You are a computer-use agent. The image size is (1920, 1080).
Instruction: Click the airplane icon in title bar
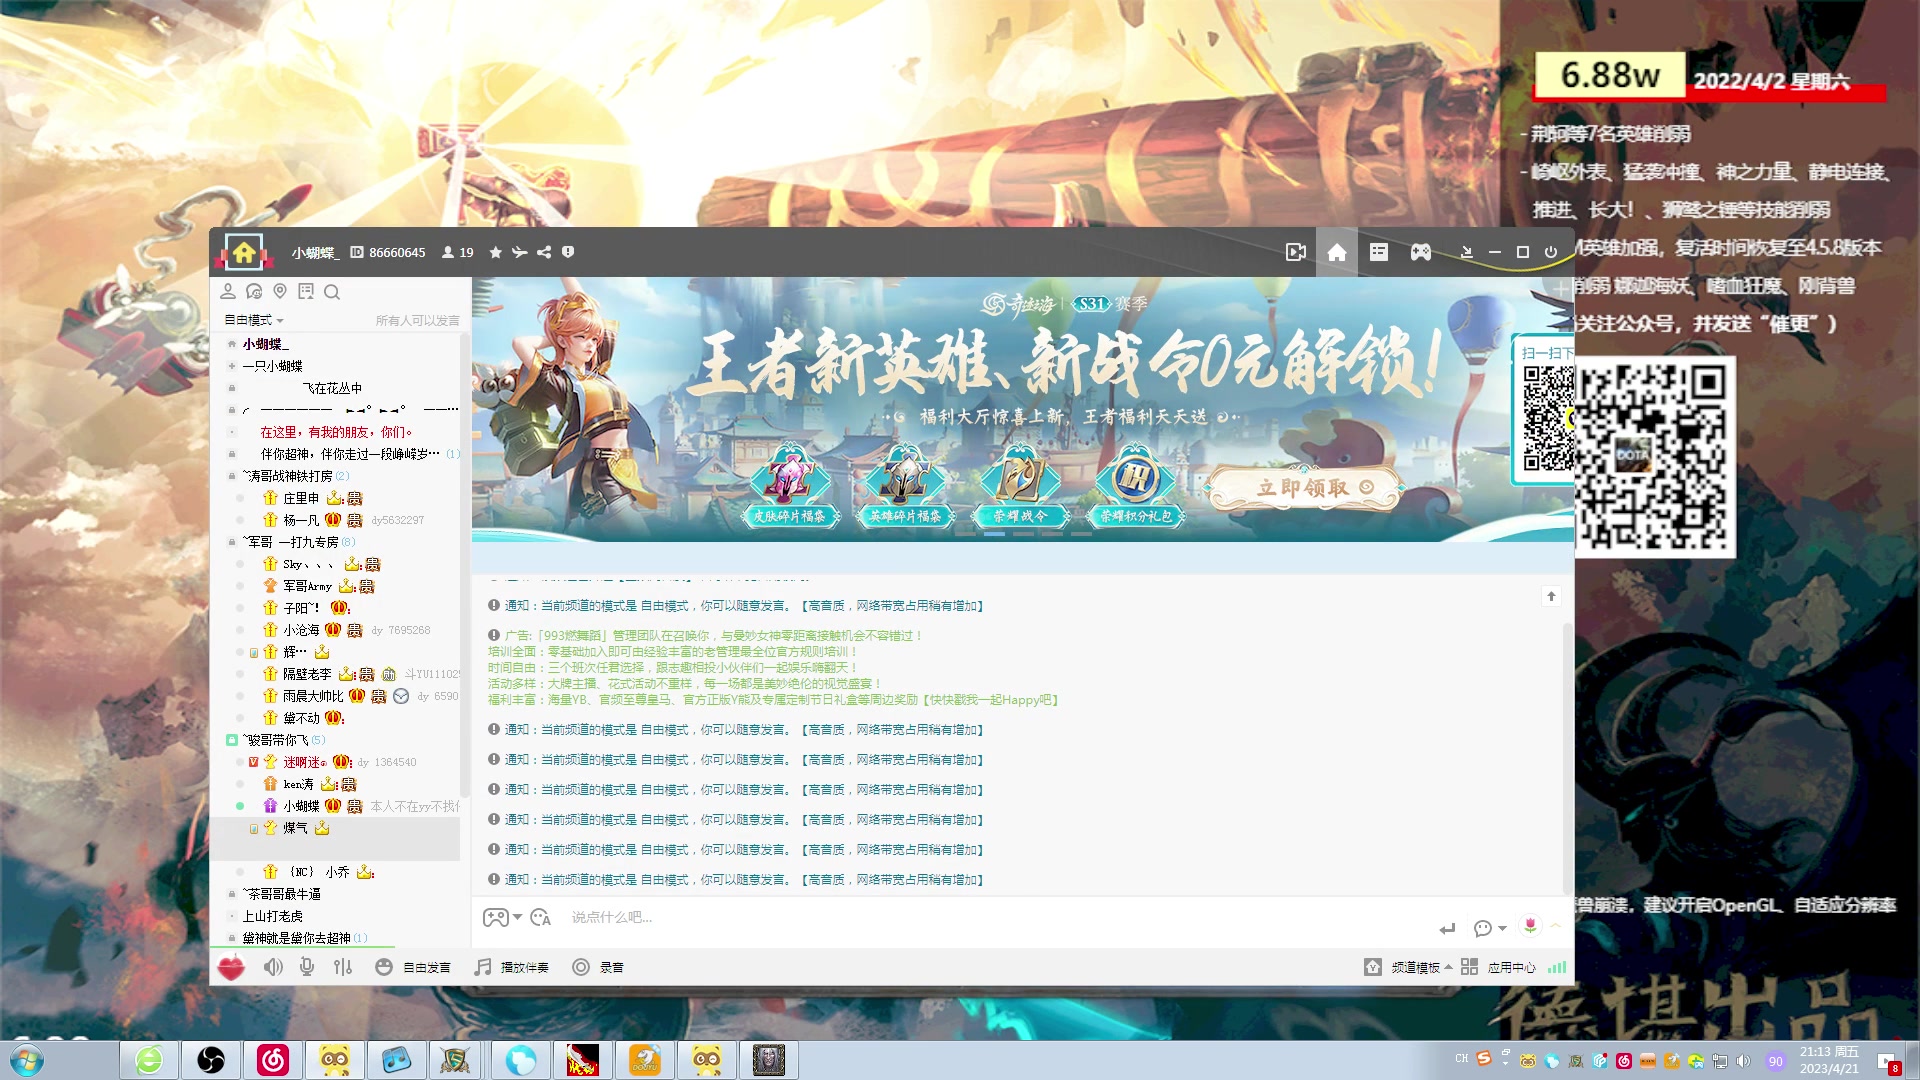point(519,252)
